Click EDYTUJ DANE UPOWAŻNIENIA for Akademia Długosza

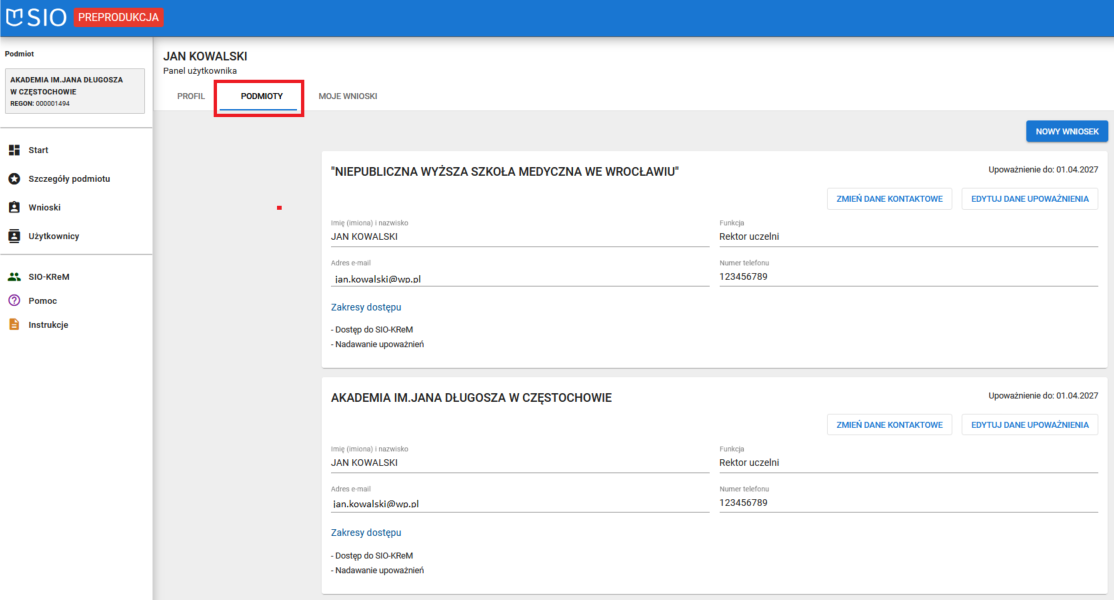(x=1030, y=425)
